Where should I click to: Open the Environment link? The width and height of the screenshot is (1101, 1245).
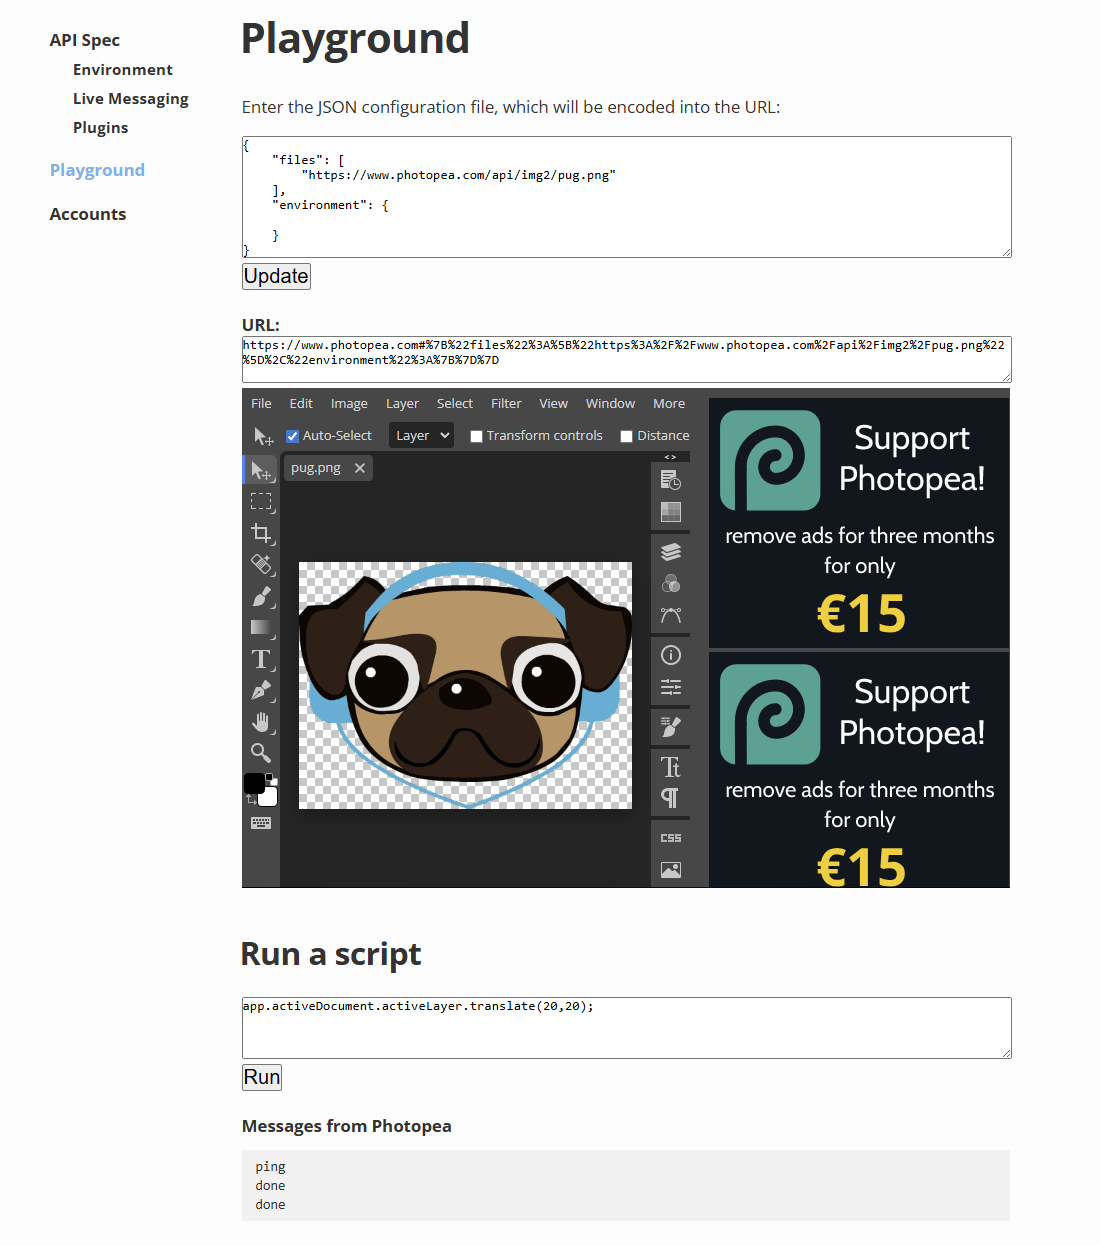[x=123, y=70]
